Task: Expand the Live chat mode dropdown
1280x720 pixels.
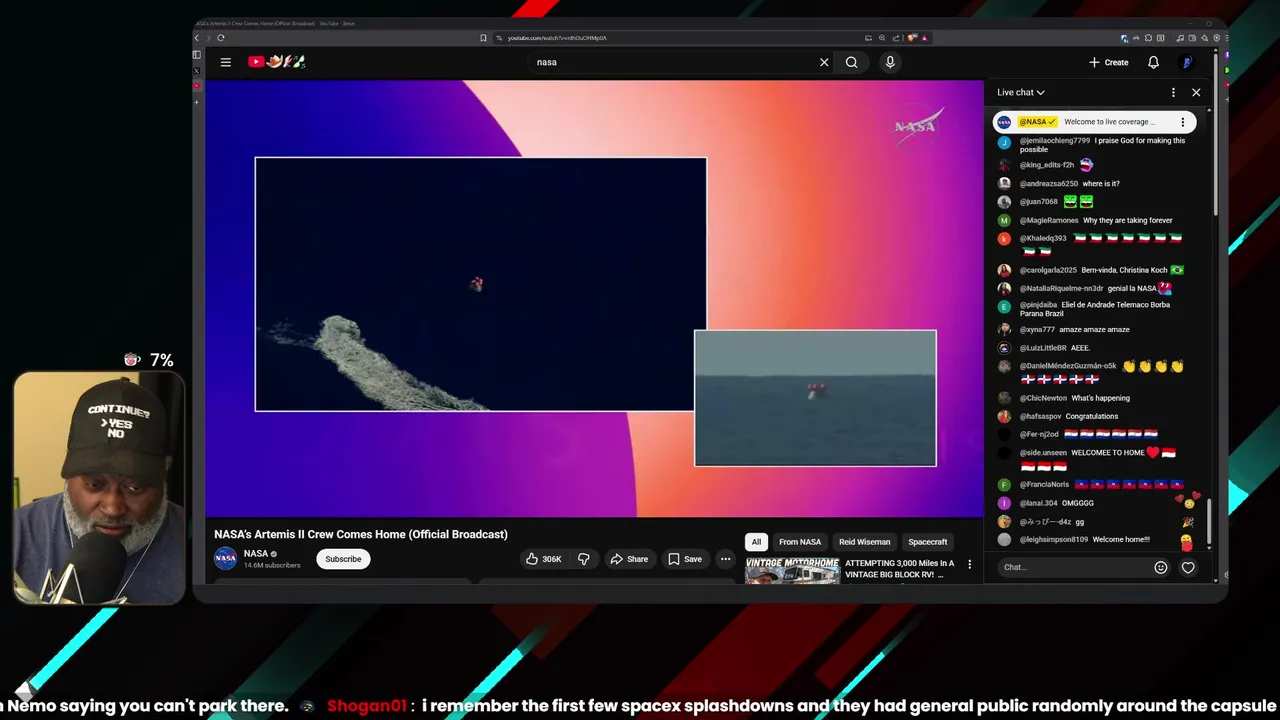Action: [1020, 92]
